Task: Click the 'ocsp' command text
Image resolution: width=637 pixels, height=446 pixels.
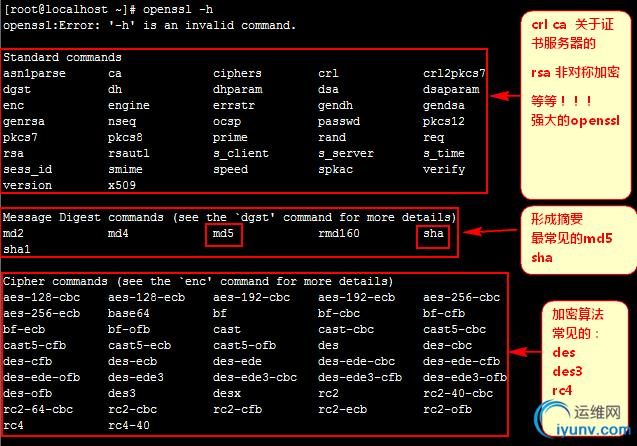Action: tap(227, 121)
